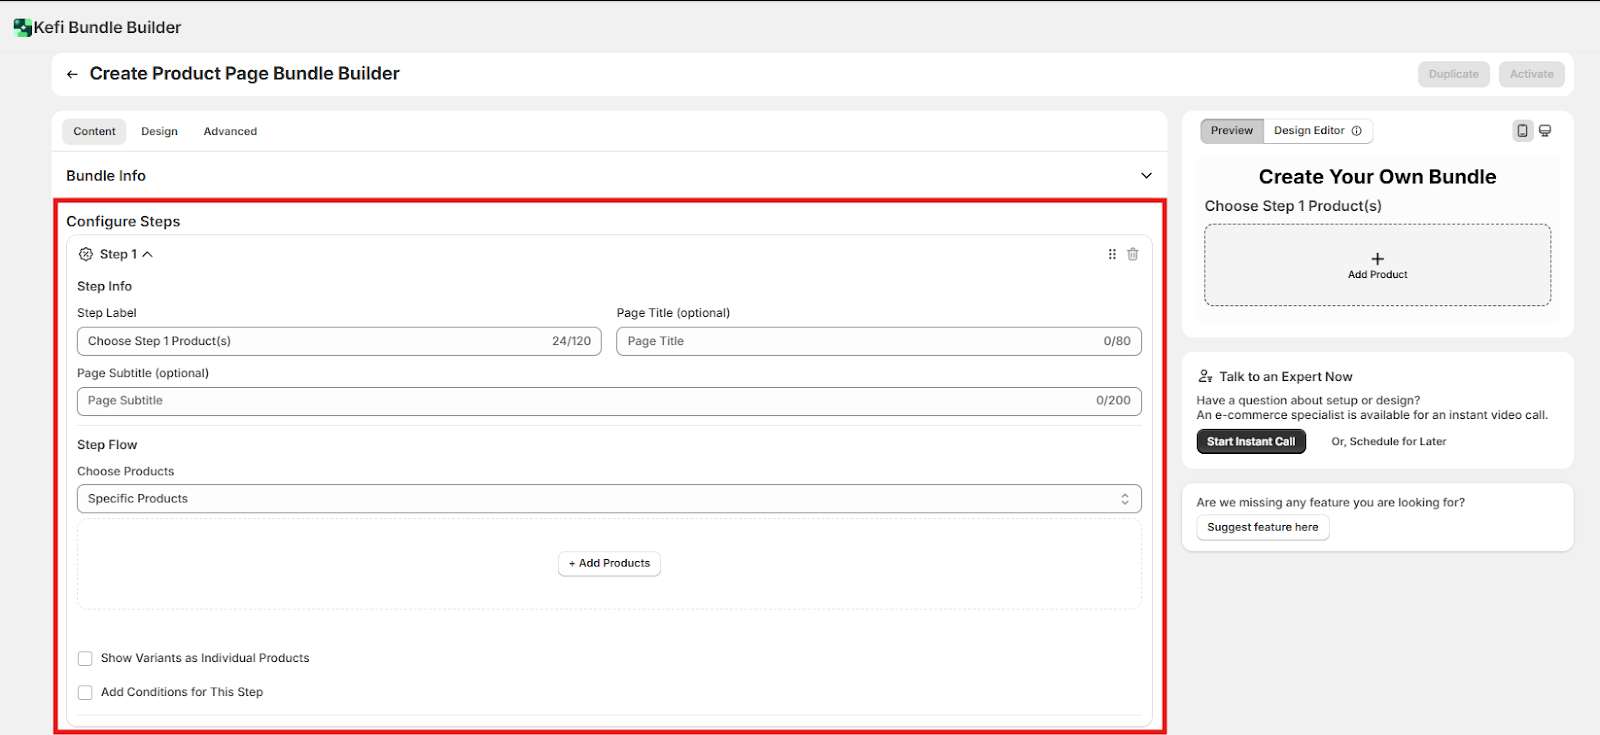
Task: Click the Schedule for Later link
Action: coord(1388,441)
